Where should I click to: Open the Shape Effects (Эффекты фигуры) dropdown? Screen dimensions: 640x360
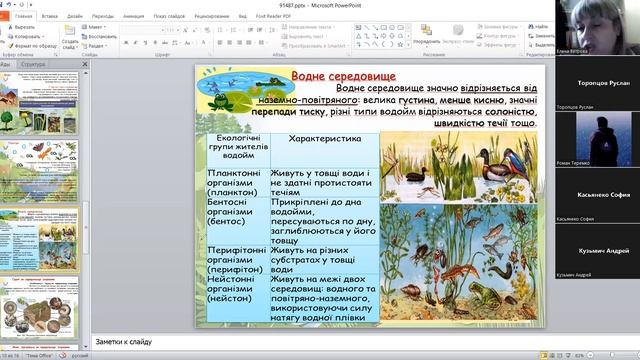498,45
